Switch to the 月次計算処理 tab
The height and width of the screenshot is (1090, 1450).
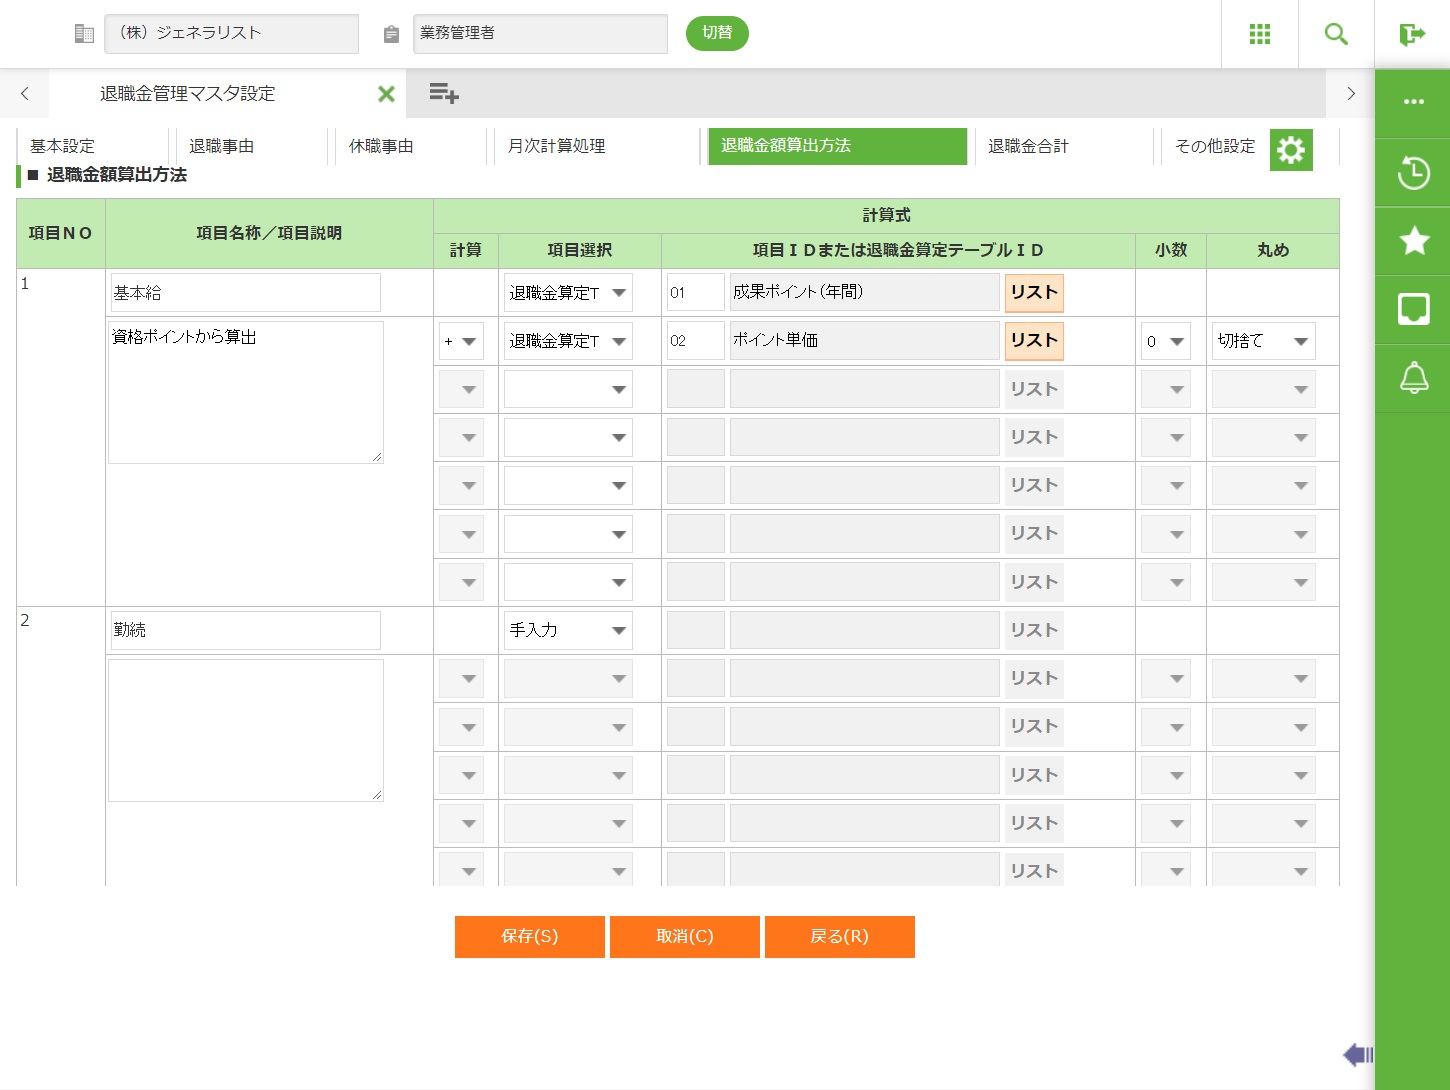coord(556,146)
